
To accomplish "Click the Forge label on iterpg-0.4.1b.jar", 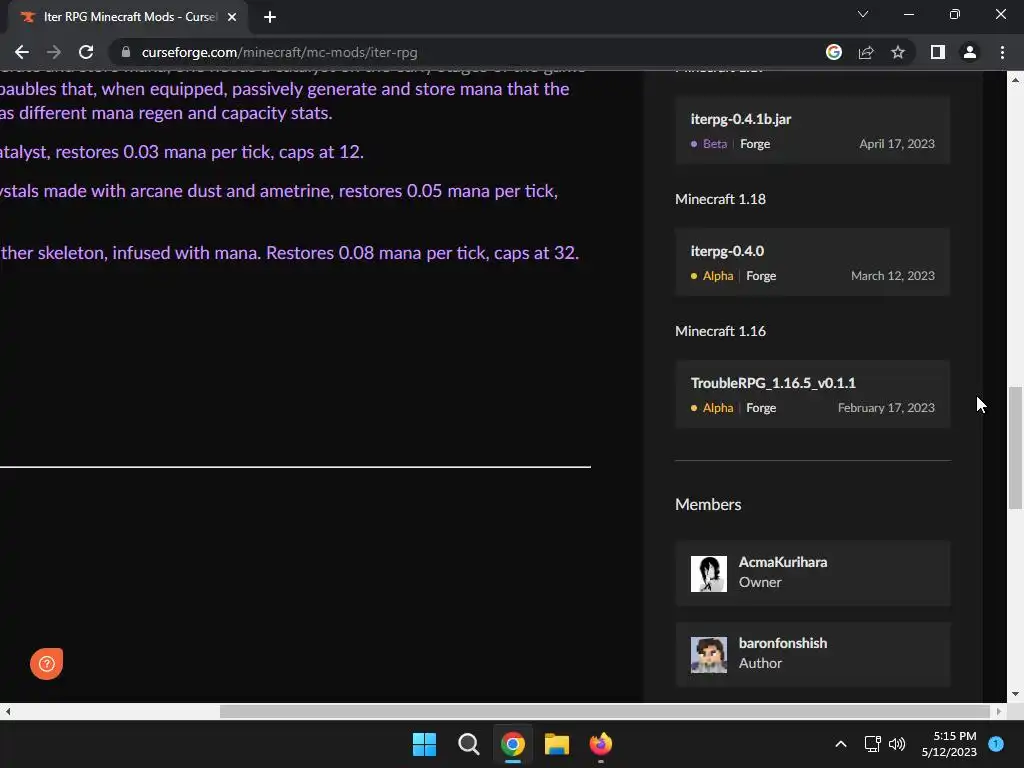I will pyautogui.click(x=755, y=144).
